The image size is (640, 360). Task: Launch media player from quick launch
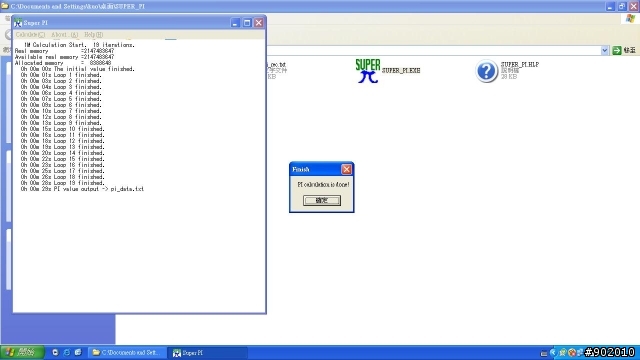(56, 353)
